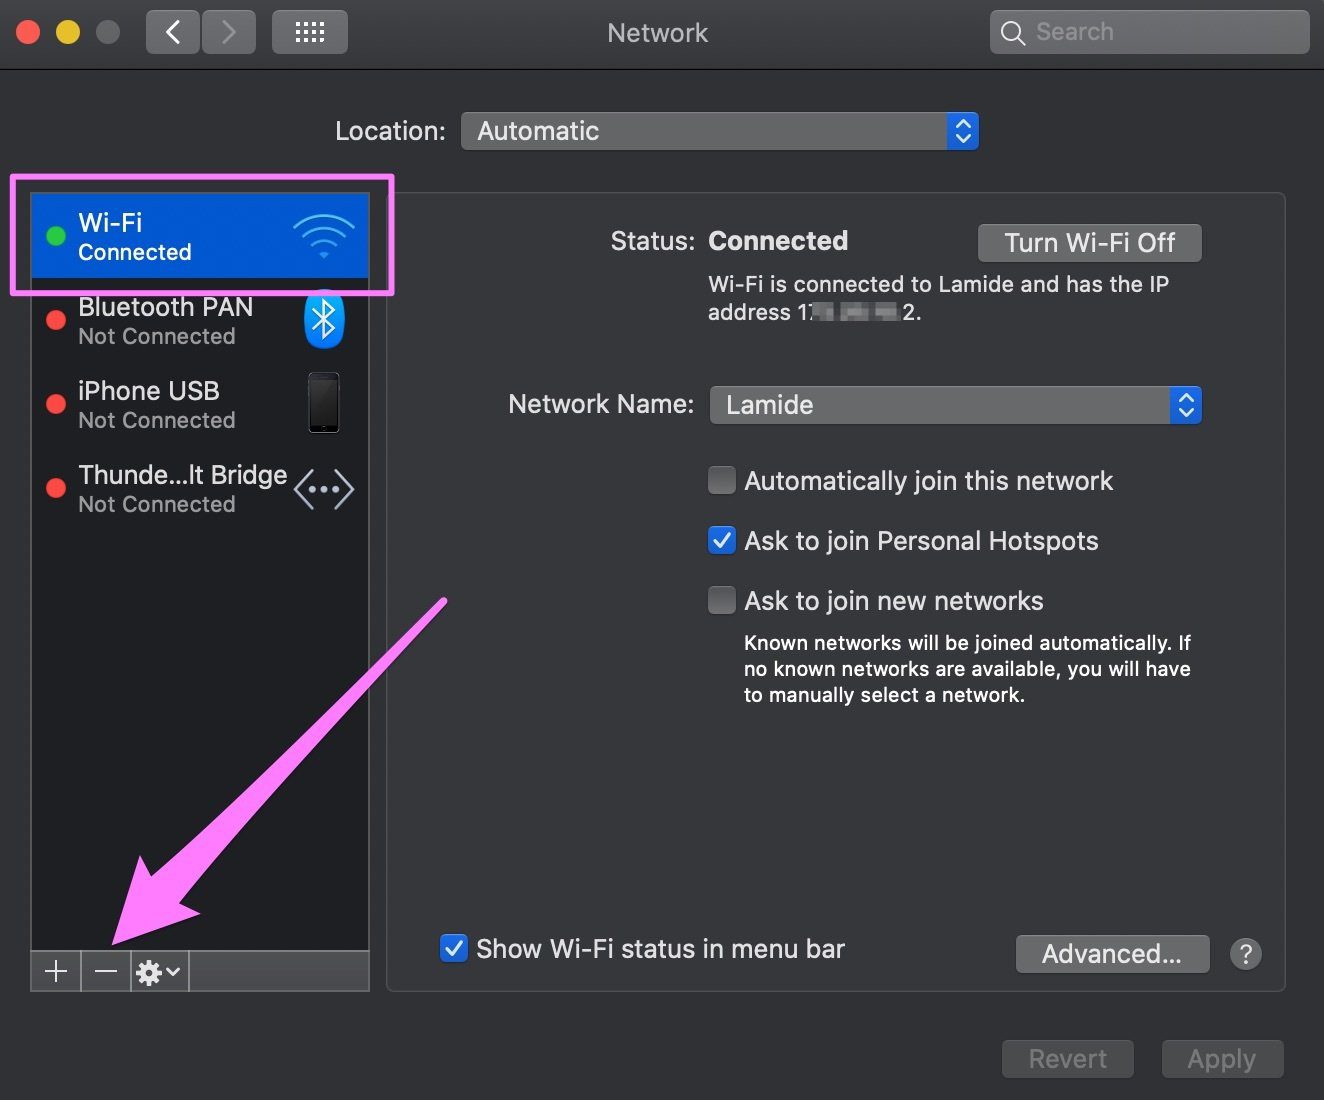Open Advanced network settings

pos(1112,954)
